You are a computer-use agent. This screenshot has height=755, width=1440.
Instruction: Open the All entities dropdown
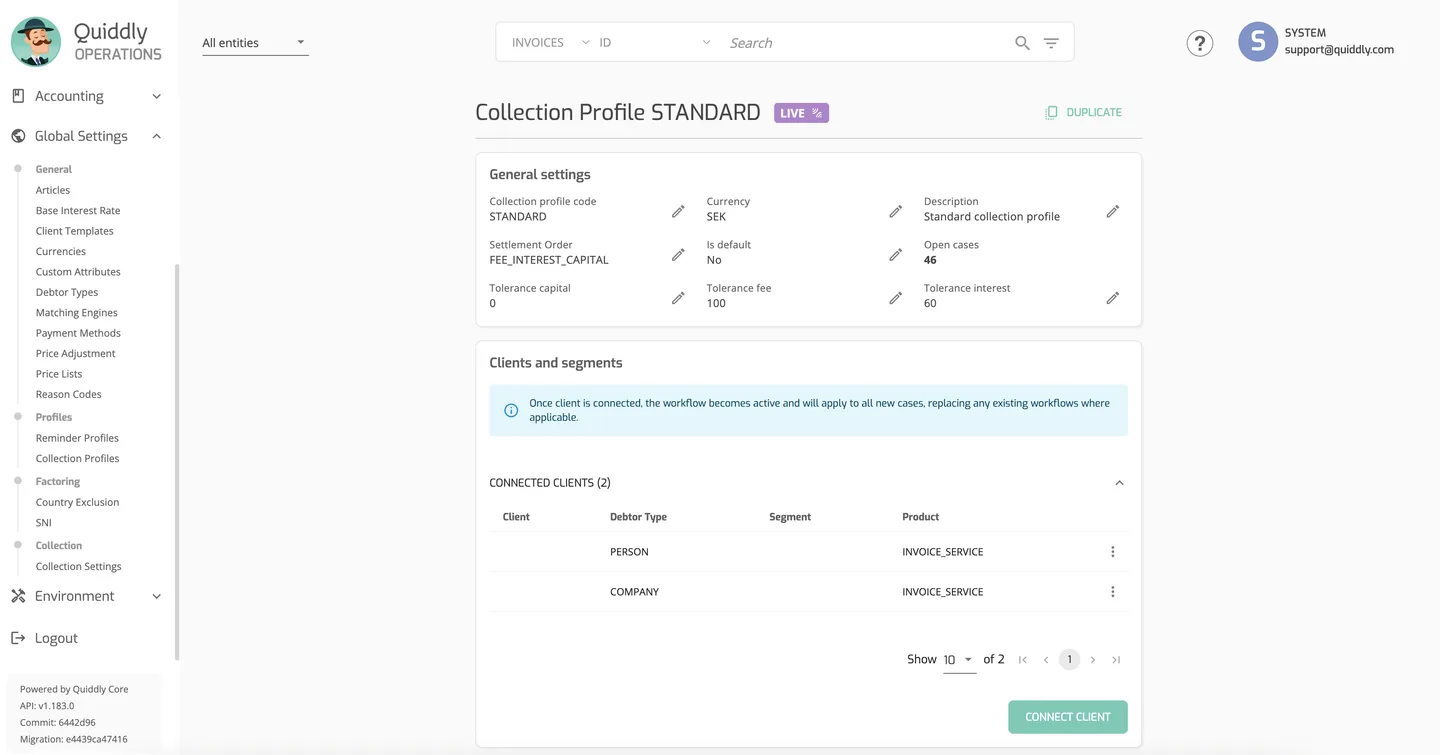(255, 43)
